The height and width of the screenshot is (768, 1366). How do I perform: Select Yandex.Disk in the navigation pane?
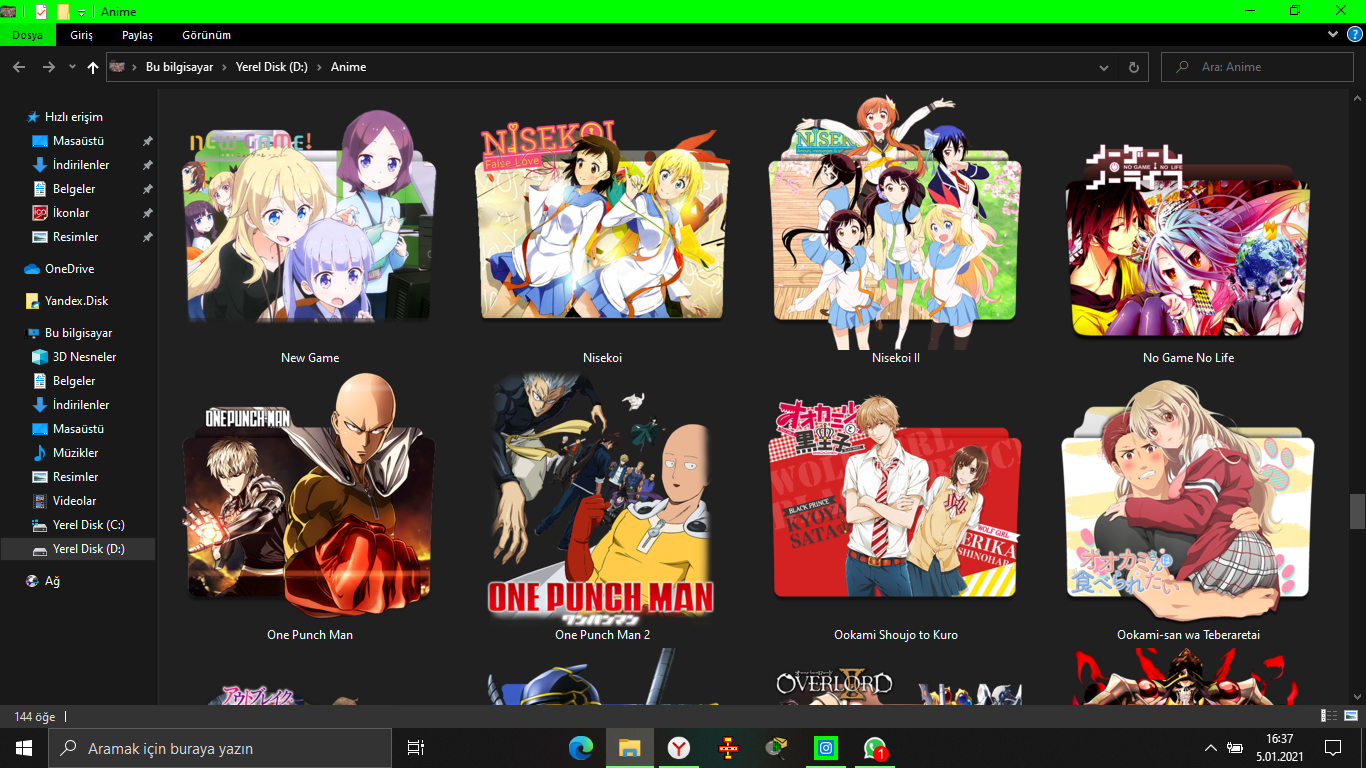(76, 301)
